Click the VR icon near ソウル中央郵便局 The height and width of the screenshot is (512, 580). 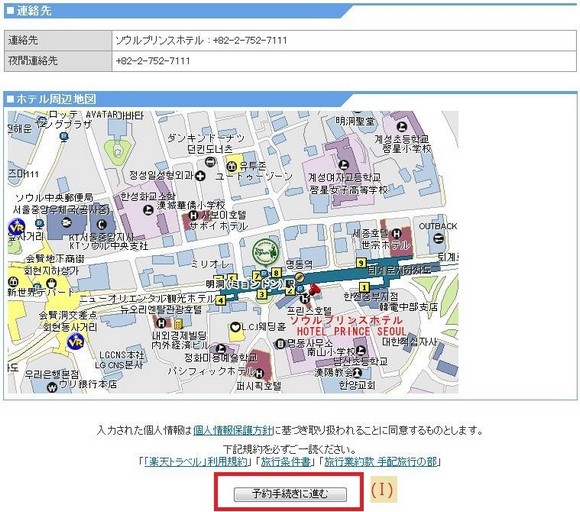click(16, 227)
